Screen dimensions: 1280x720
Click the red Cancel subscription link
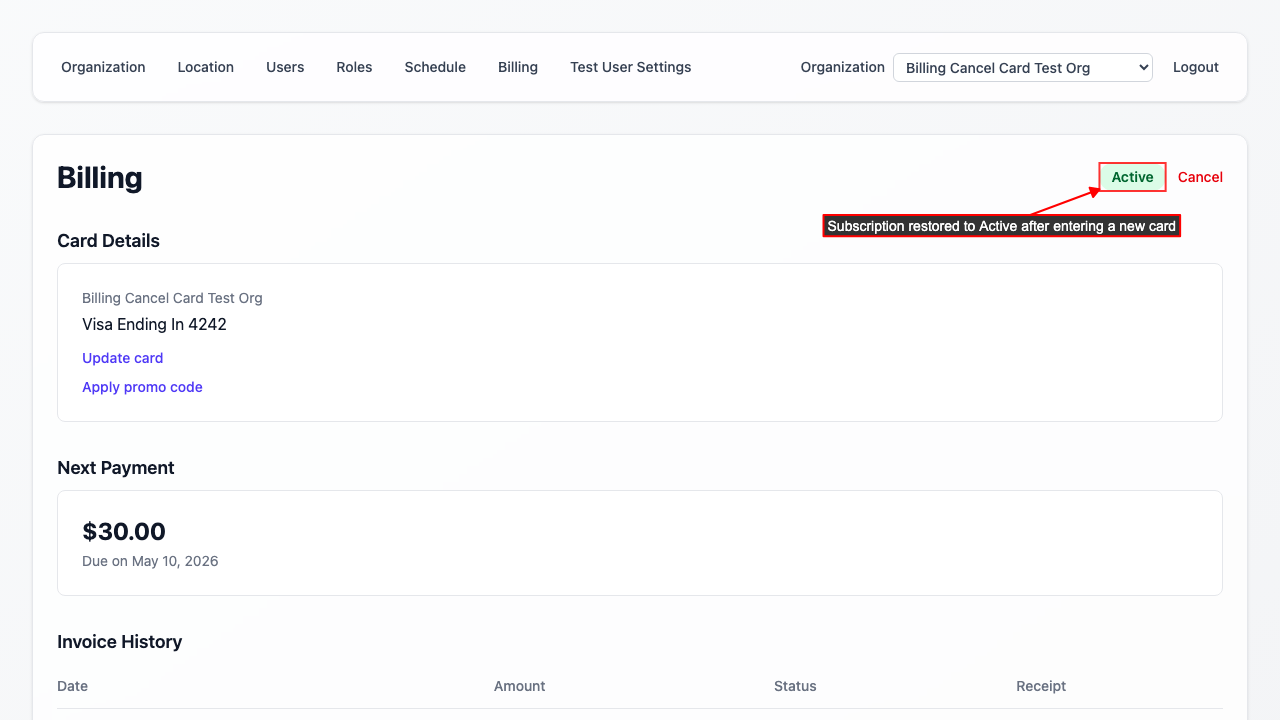pyautogui.click(x=1200, y=177)
